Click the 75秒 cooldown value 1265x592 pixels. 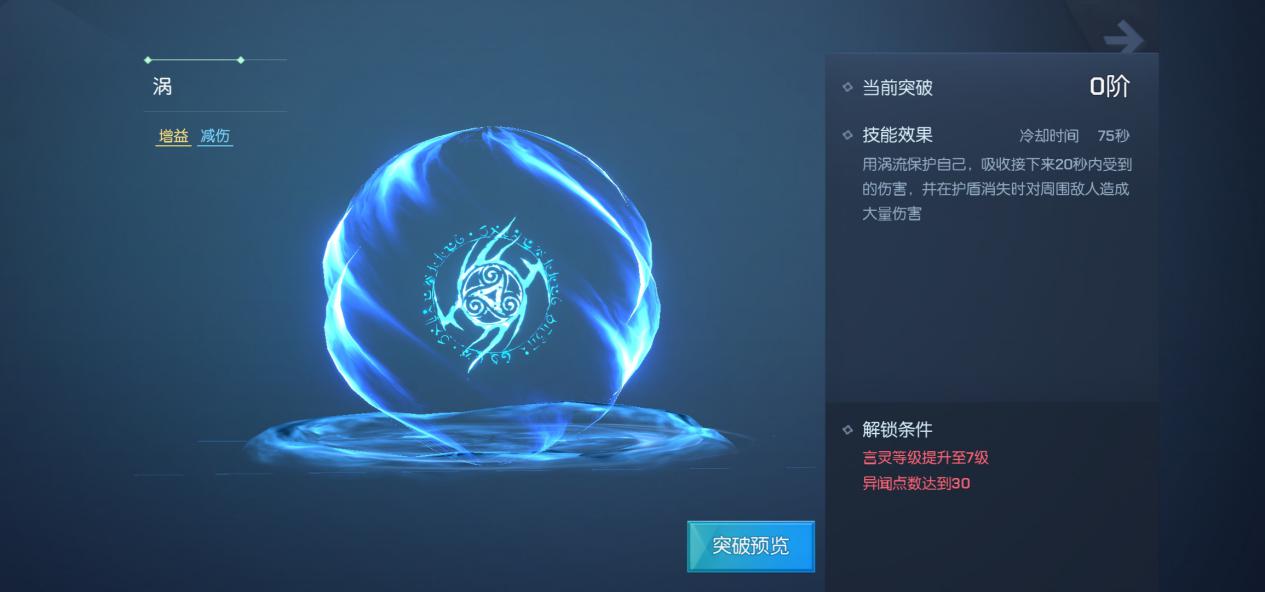1114,135
